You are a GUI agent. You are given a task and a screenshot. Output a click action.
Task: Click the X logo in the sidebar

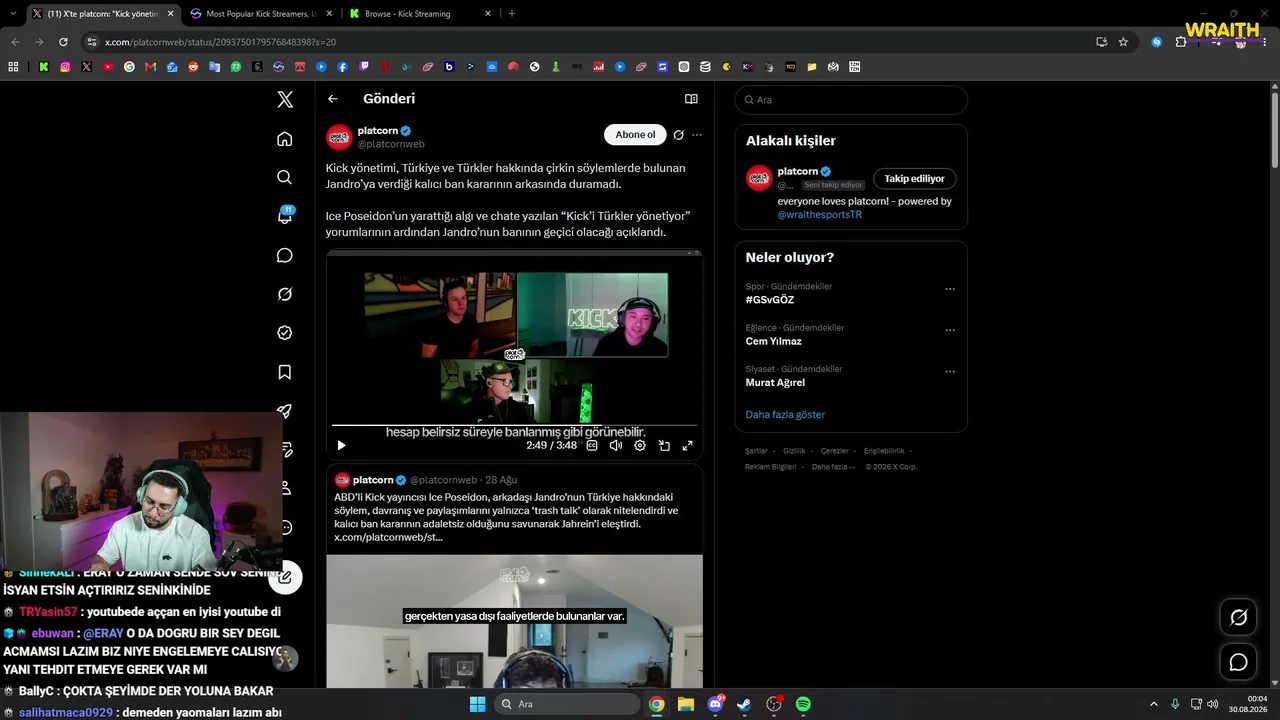tap(285, 99)
